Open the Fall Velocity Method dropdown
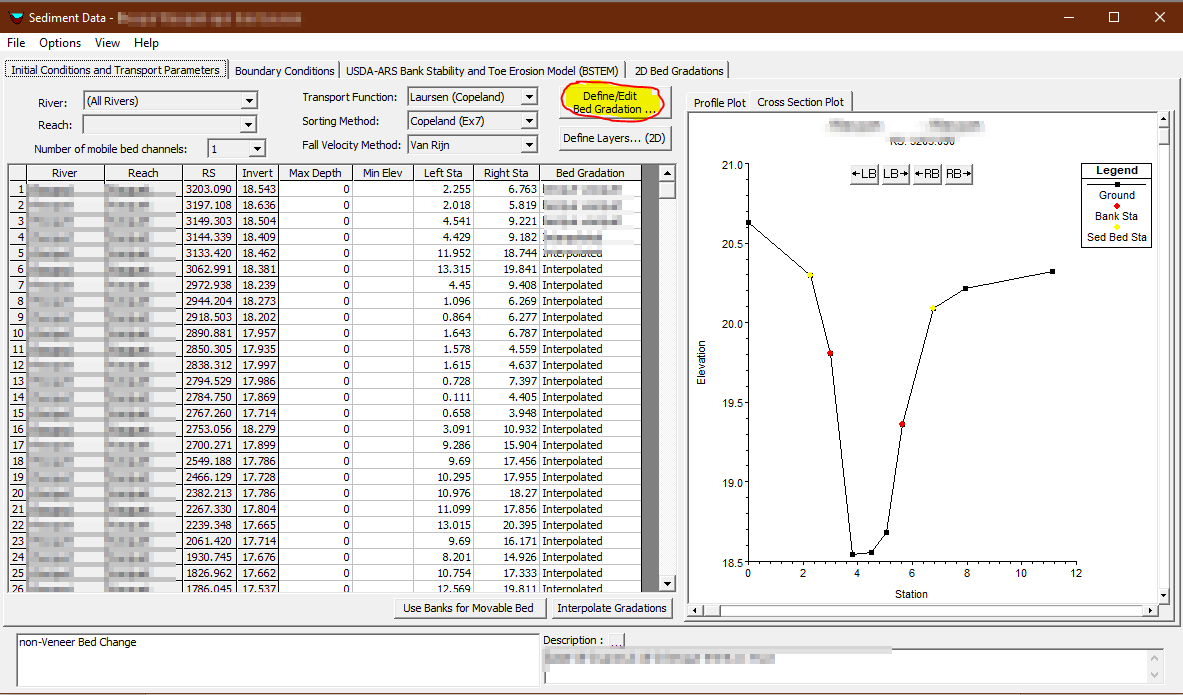The height and width of the screenshot is (695, 1183). (x=529, y=145)
